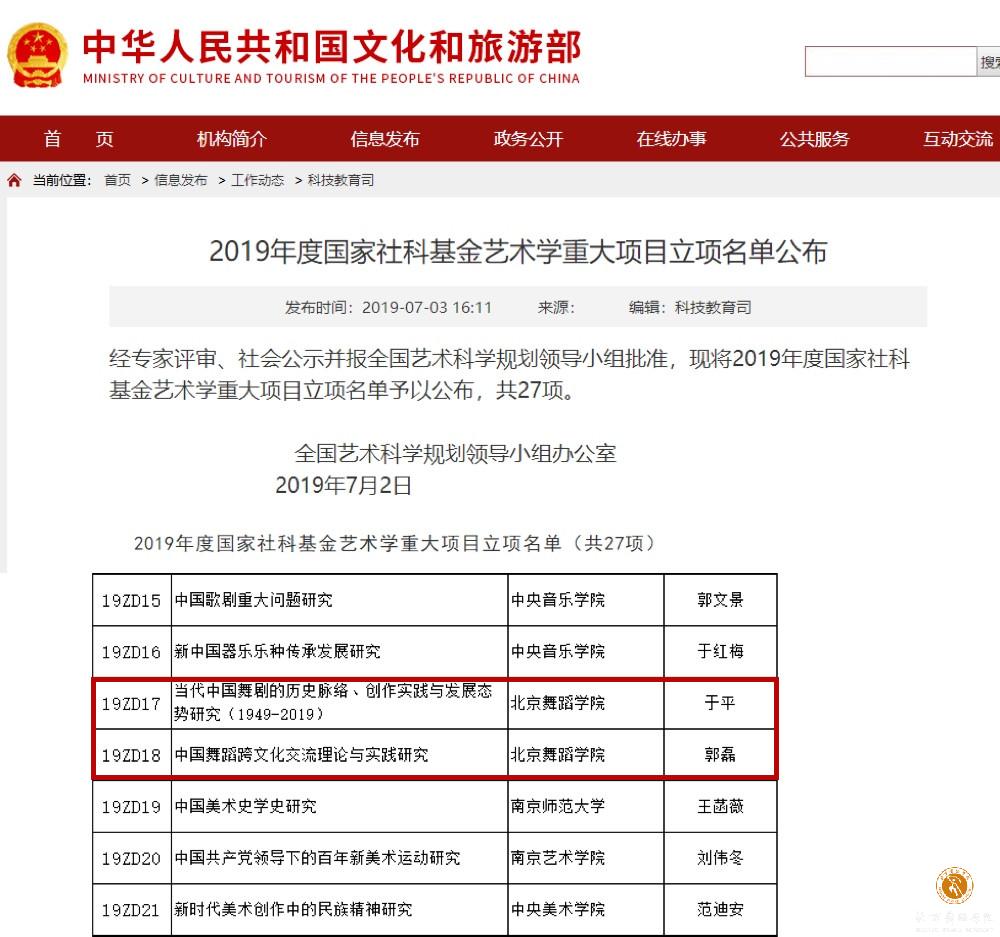Click the orange floating badge icon
Screen dimensions: 1000x937
pyautogui.click(x=954, y=885)
